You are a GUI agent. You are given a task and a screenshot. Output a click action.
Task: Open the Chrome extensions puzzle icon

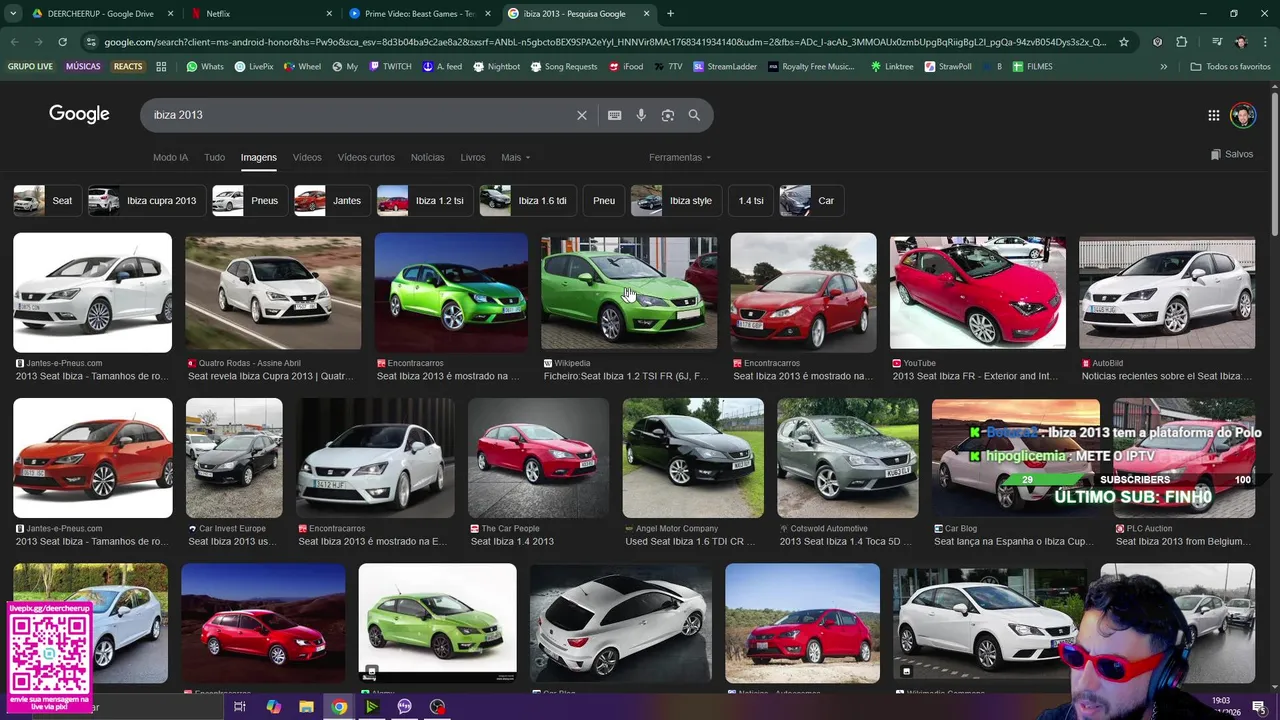pyautogui.click(x=1182, y=42)
